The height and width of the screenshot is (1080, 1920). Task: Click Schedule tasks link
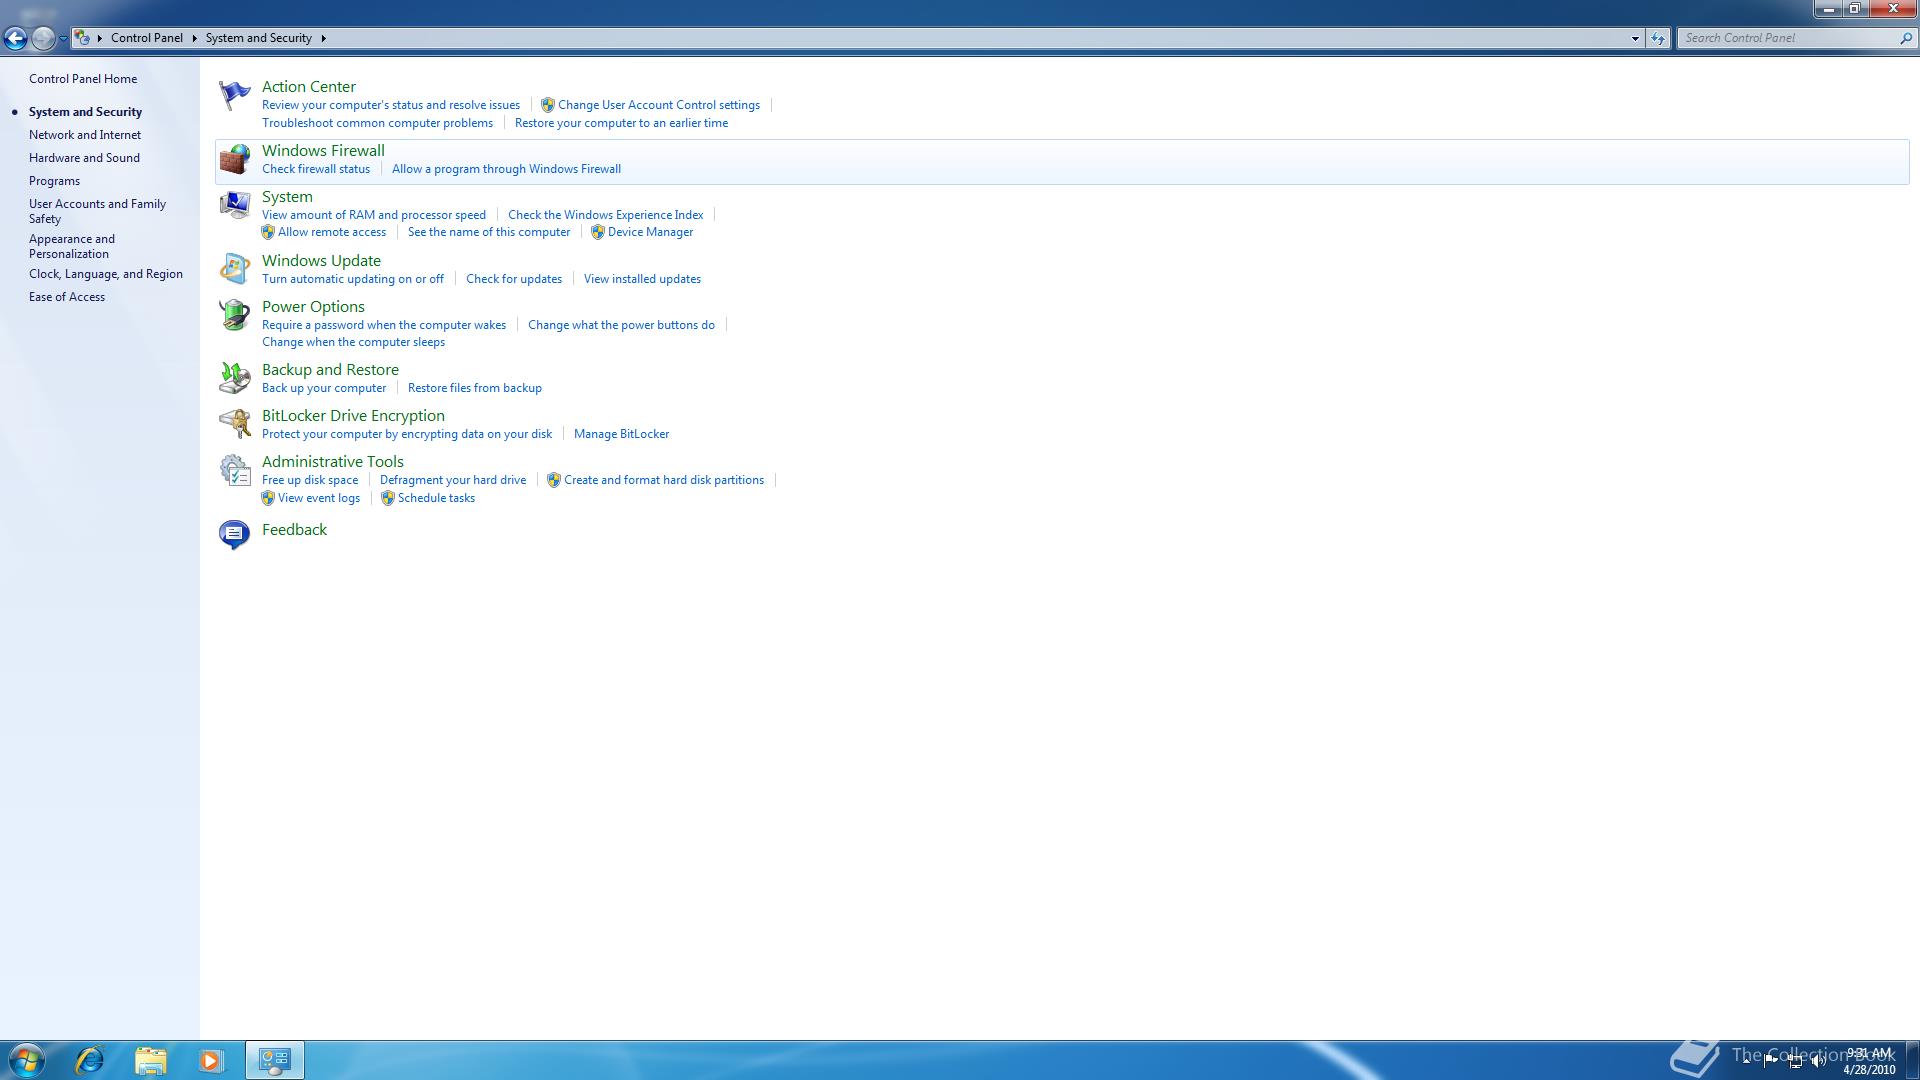pyautogui.click(x=436, y=498)
